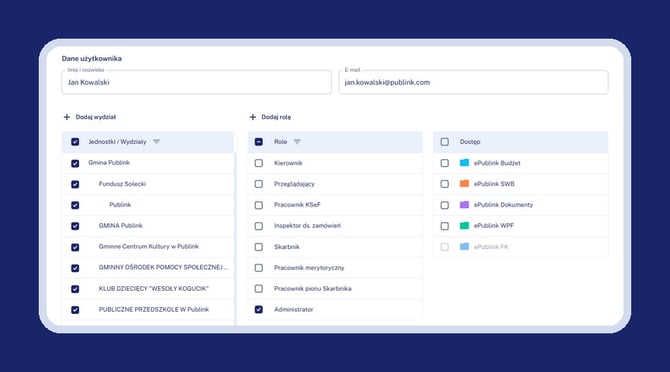Click the purple ePublink Dokumenty folder icon

tap(464, 205)
